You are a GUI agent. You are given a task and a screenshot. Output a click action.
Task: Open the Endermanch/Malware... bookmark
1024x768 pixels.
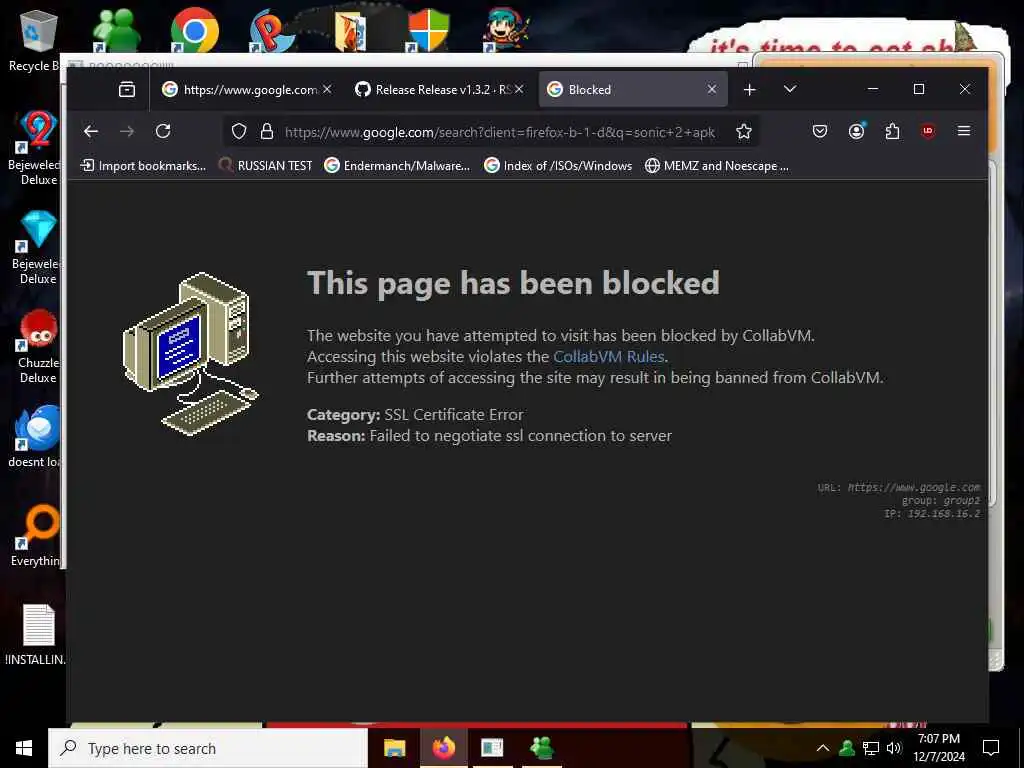397,166
